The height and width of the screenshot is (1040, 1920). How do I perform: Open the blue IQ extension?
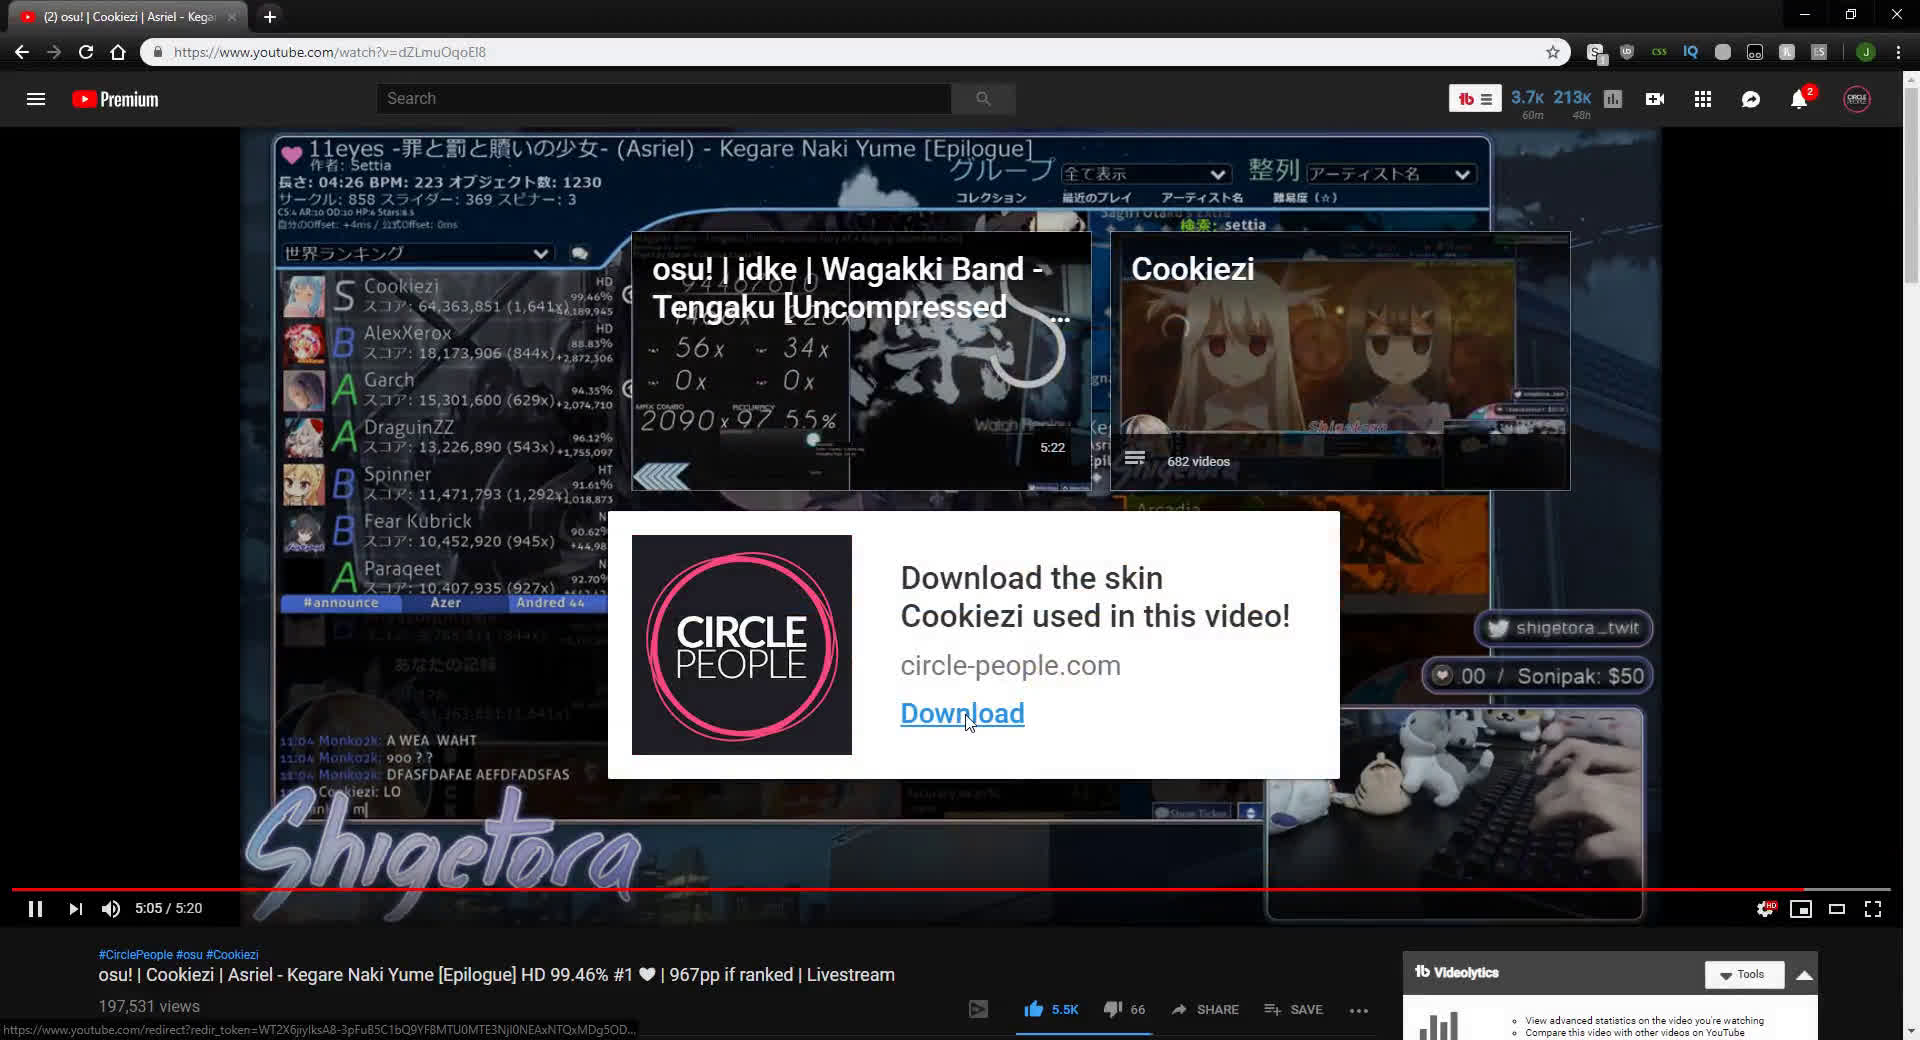pyautogui.click(x=1691, y=52)
